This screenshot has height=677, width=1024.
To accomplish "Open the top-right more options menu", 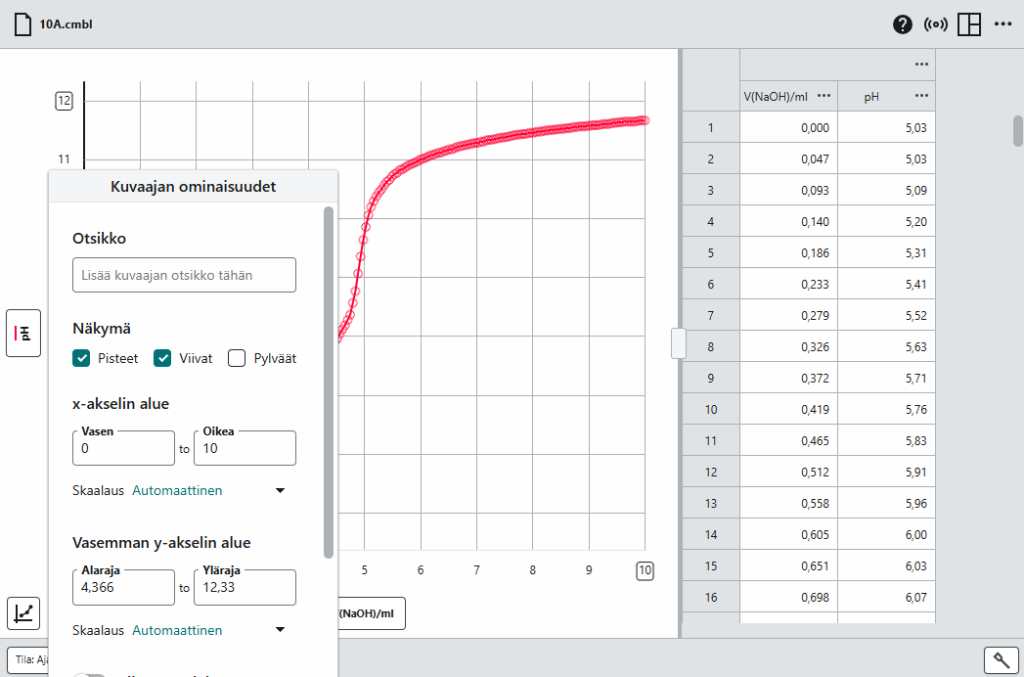I will [1002, 24].
